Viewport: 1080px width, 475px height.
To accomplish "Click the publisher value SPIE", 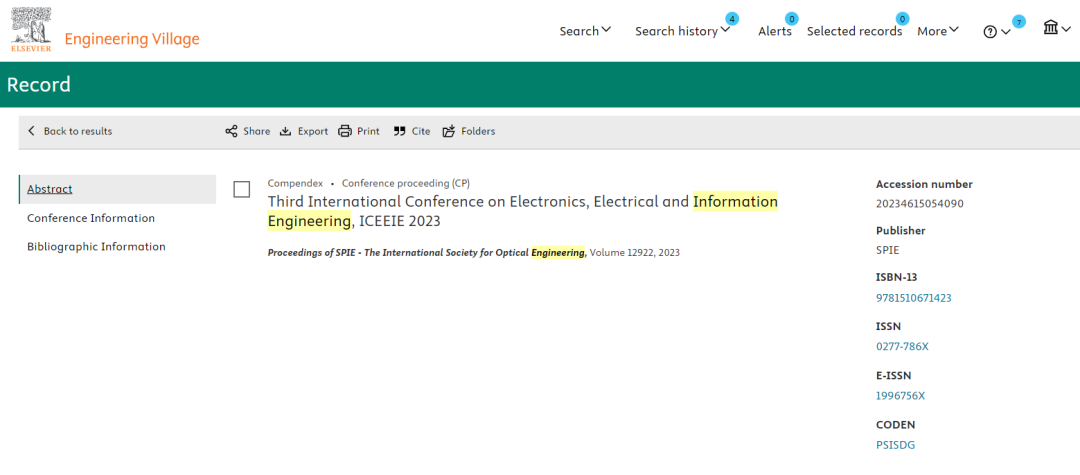I will (x=888, y=250).
